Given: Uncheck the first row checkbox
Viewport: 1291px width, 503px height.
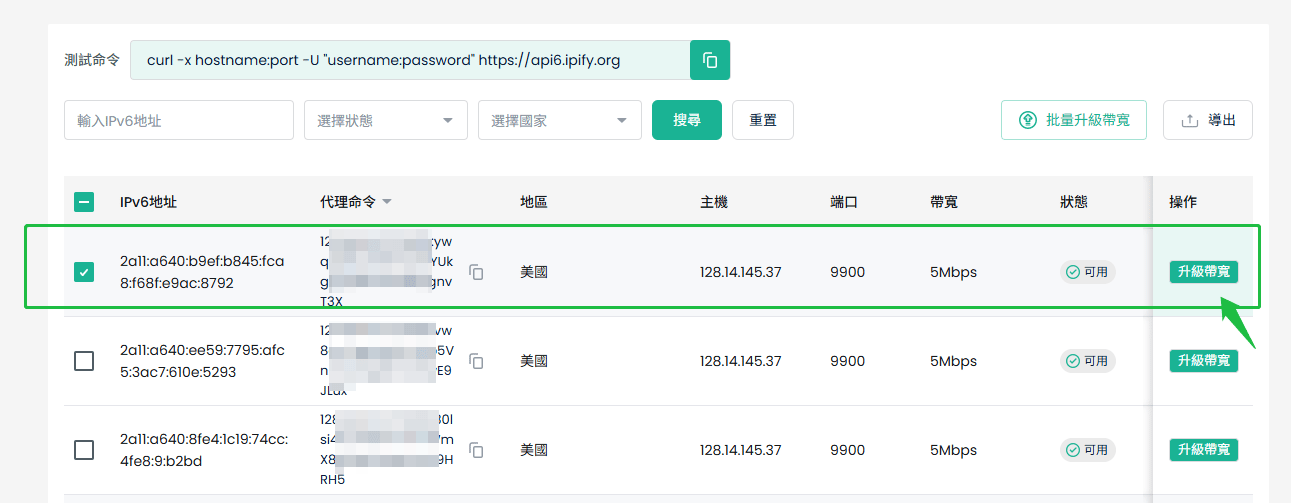Looking at the screenshot, I should (x=84, y=272).
